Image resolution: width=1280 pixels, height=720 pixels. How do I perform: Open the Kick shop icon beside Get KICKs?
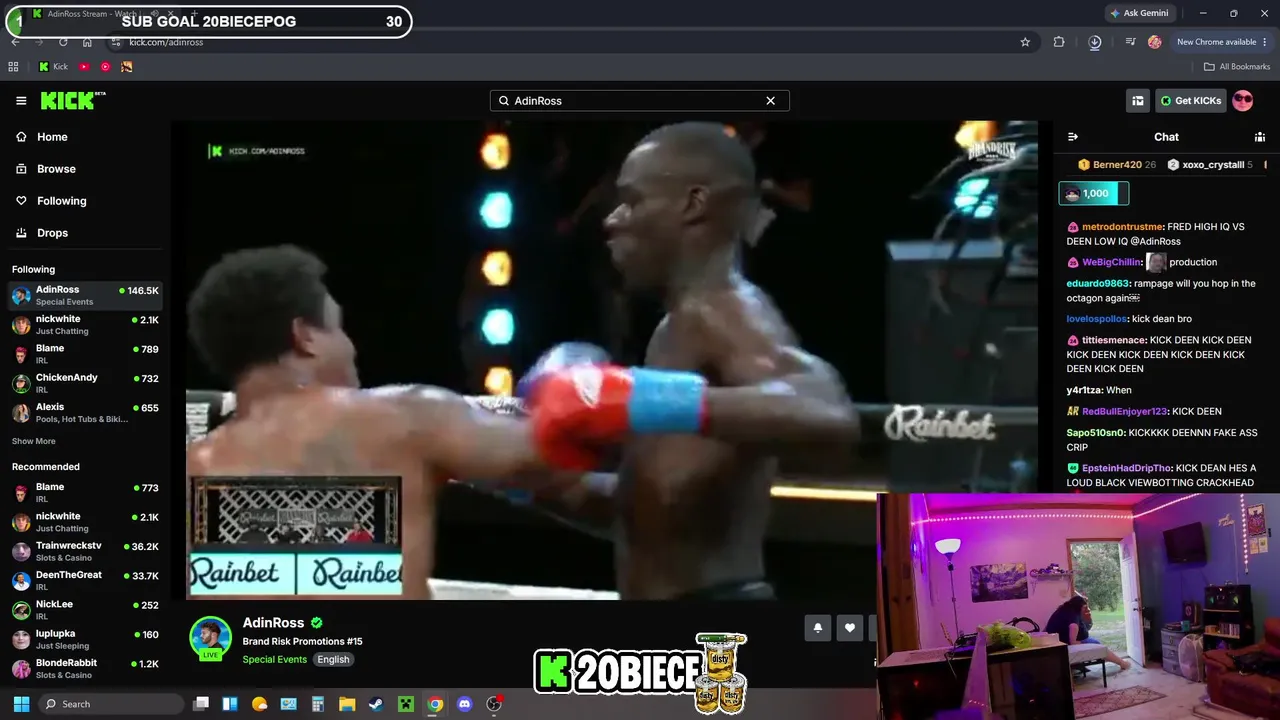(x=1138, y=101)
